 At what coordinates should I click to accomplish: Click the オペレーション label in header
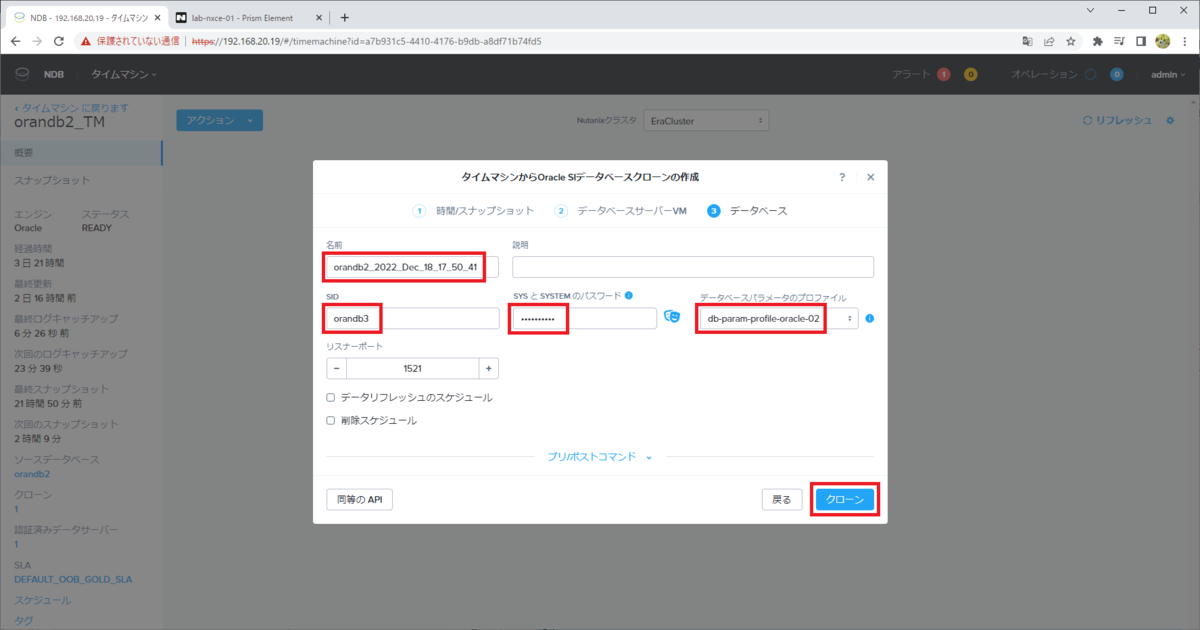1044,74
